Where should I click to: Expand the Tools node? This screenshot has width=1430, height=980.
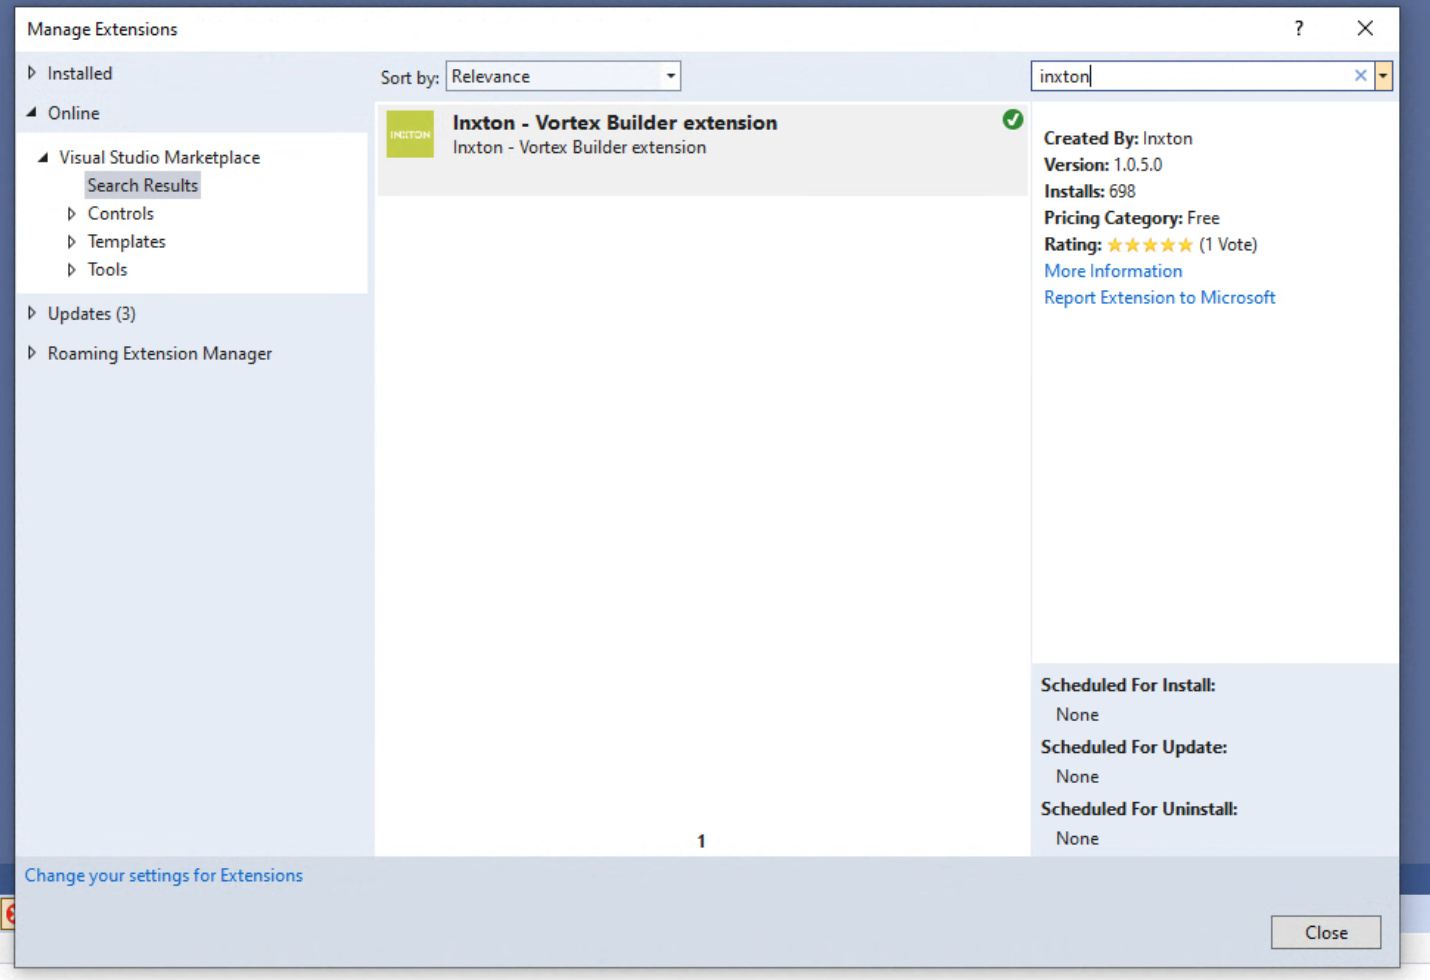click(x=71, y=269)
